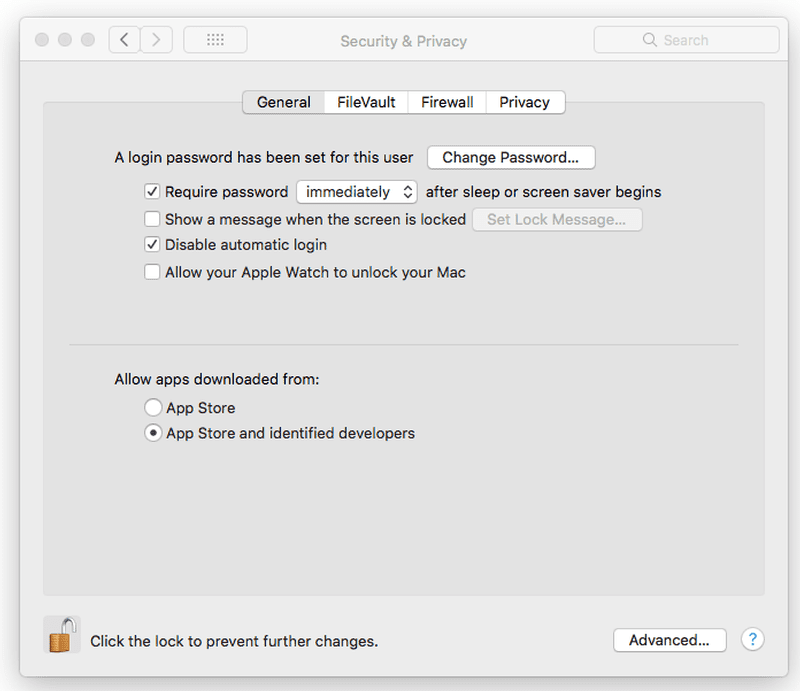This screenshot has height=691, width=800.
Task: Select App Store and identified developers
Action: point(153,433)
